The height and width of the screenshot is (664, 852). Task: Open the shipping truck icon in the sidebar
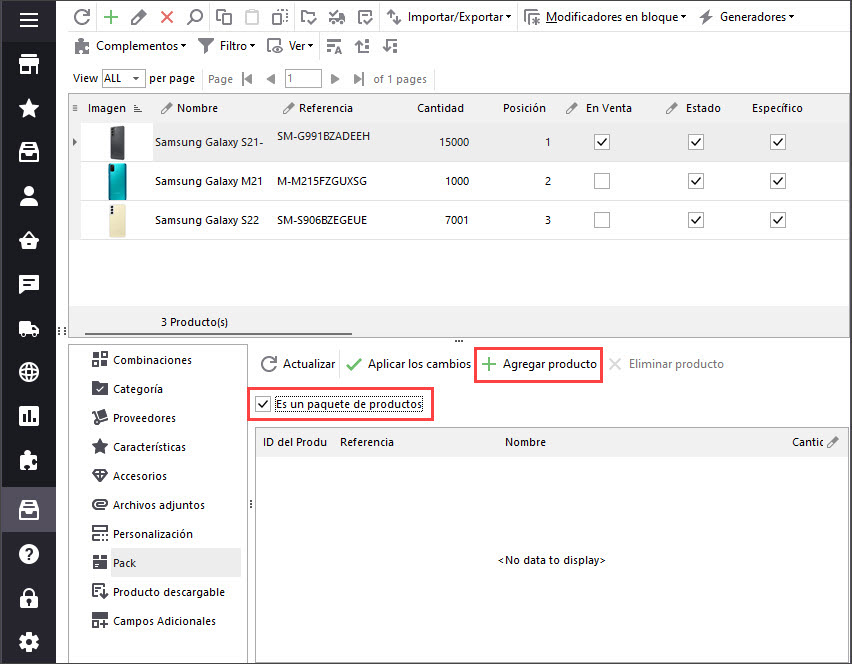[29, 329]
